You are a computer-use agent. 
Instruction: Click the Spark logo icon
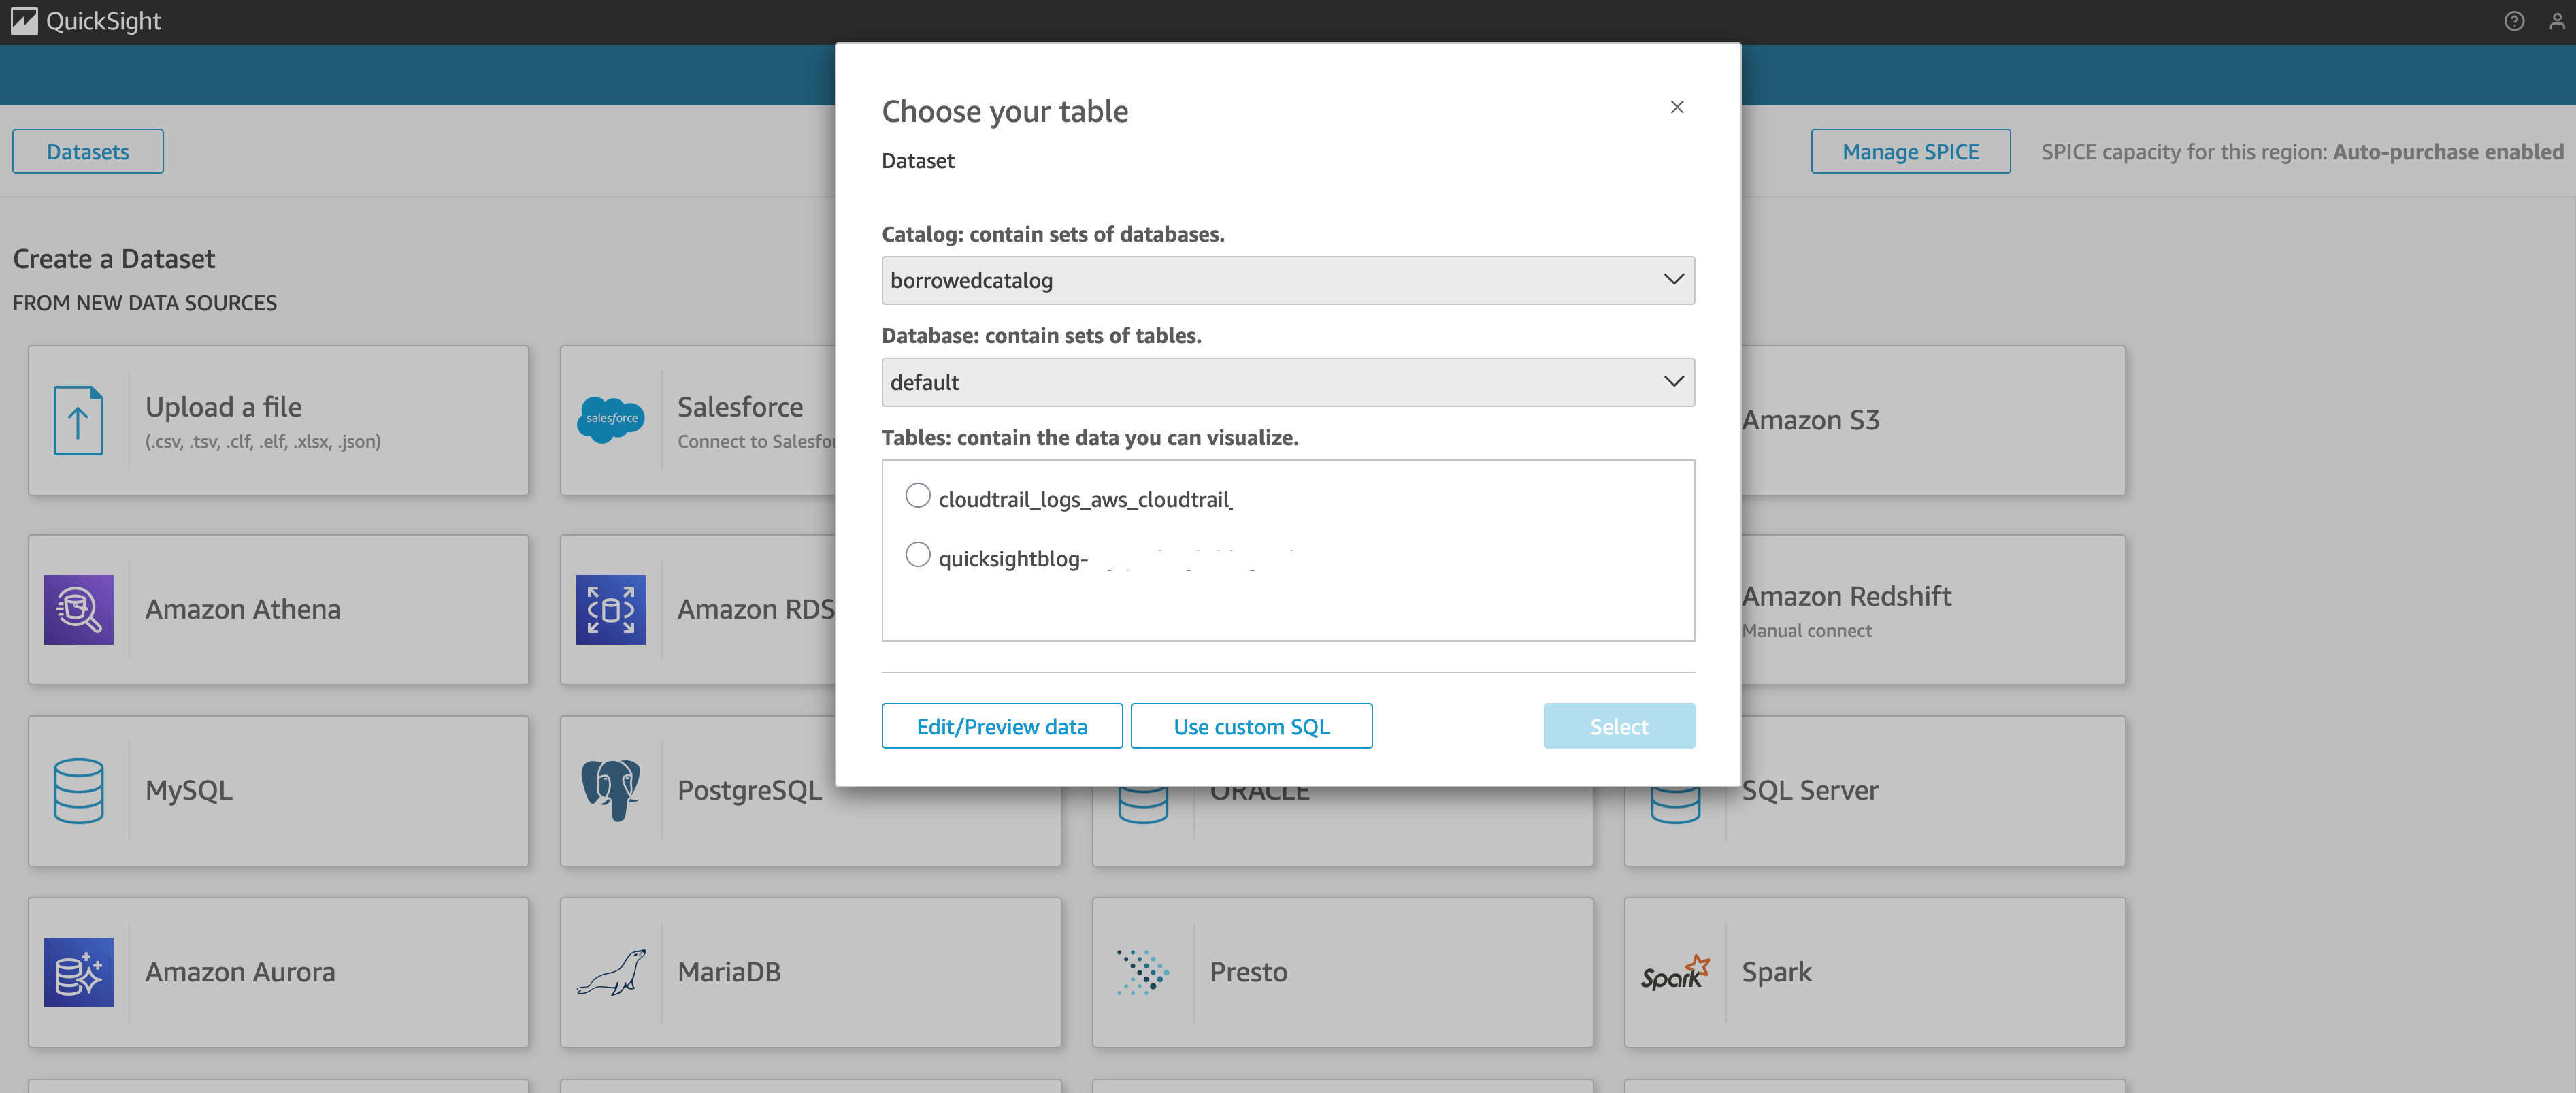[x=1675, y=972]
